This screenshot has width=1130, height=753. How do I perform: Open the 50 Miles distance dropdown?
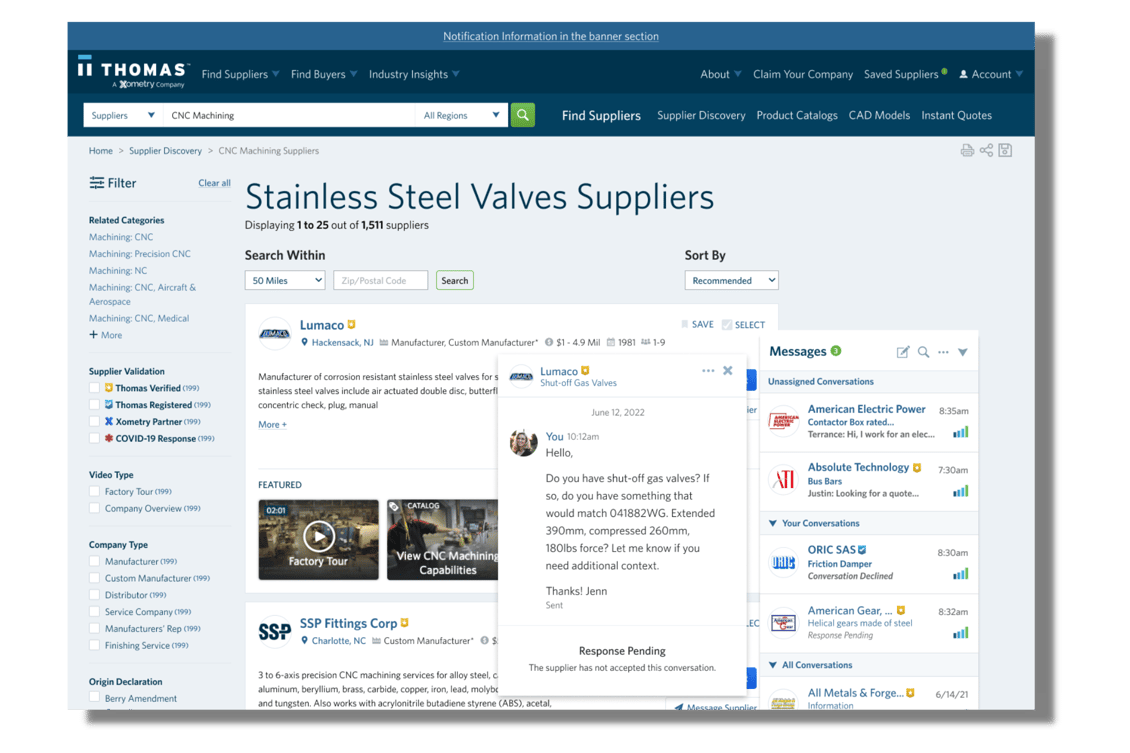click(285, 281)
